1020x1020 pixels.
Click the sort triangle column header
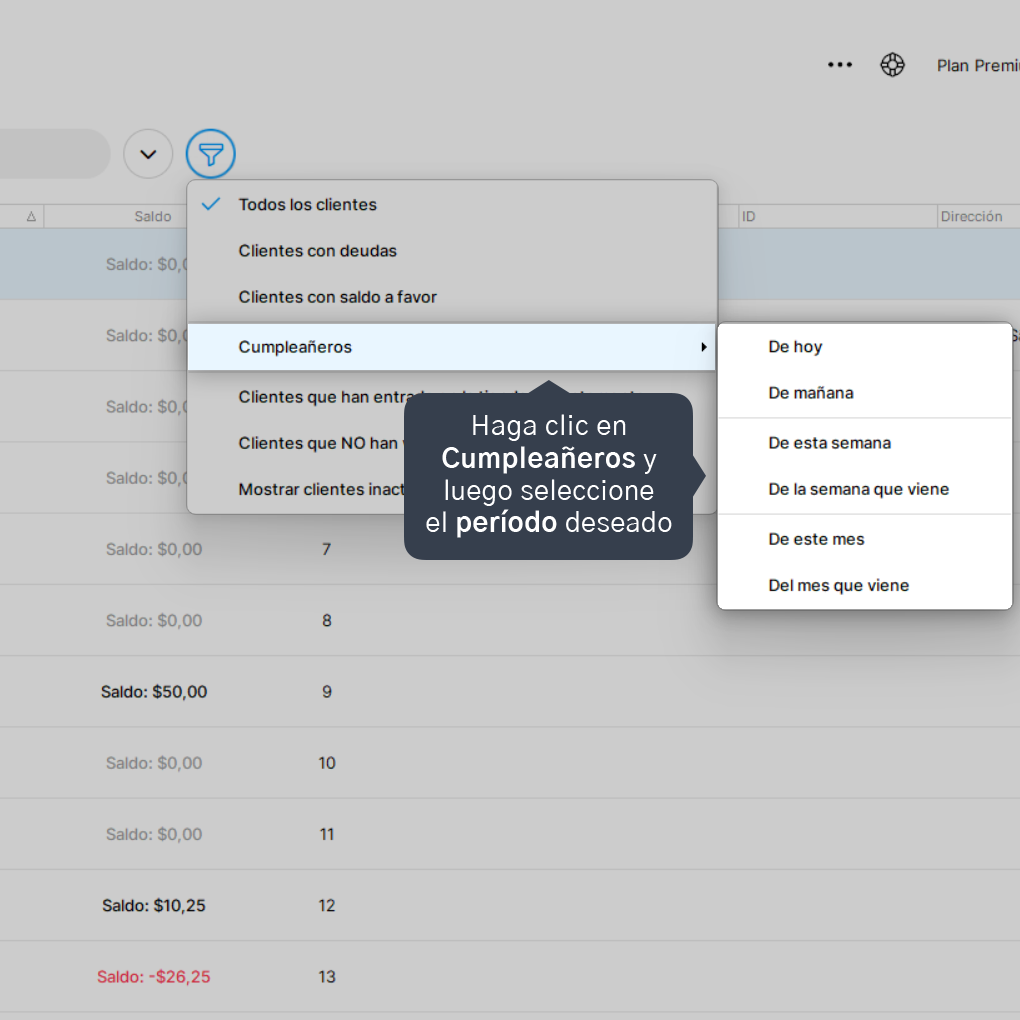(31, 217)
